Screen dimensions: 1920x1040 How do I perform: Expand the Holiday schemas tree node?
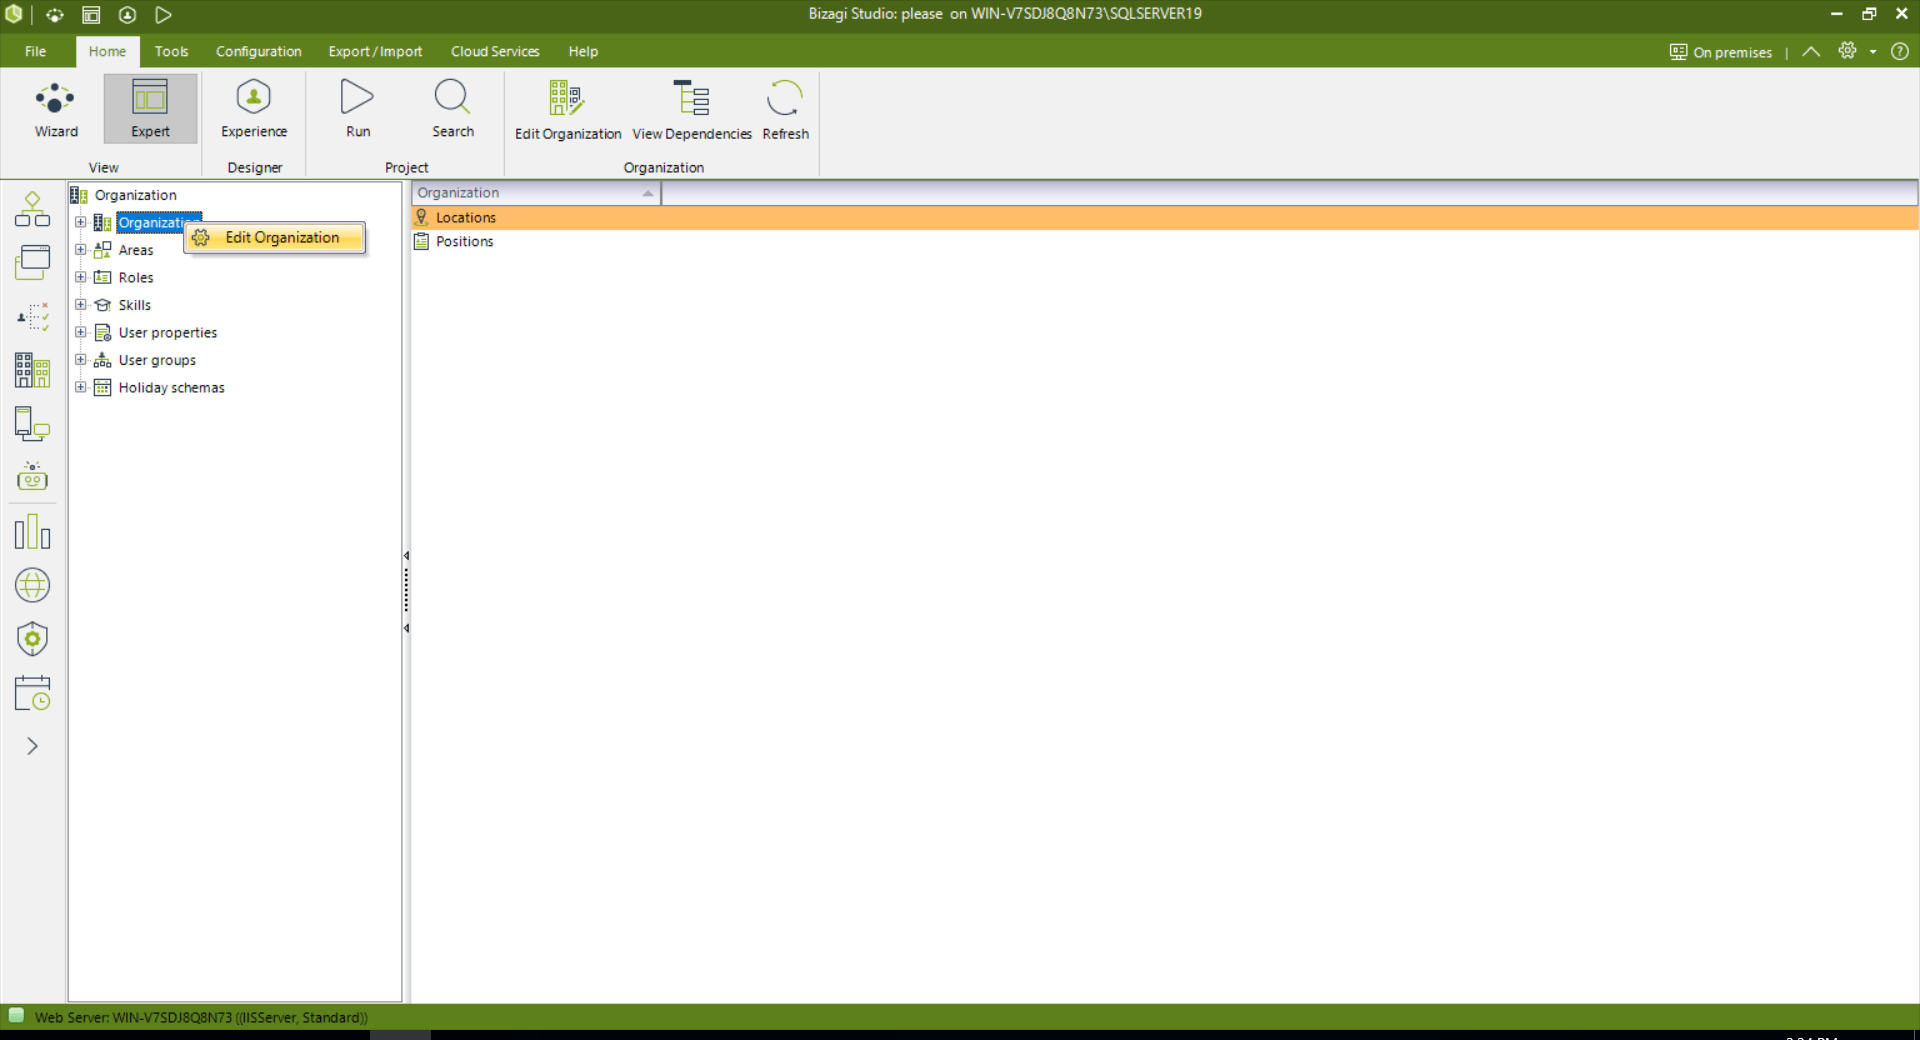(x=81, y=387)
